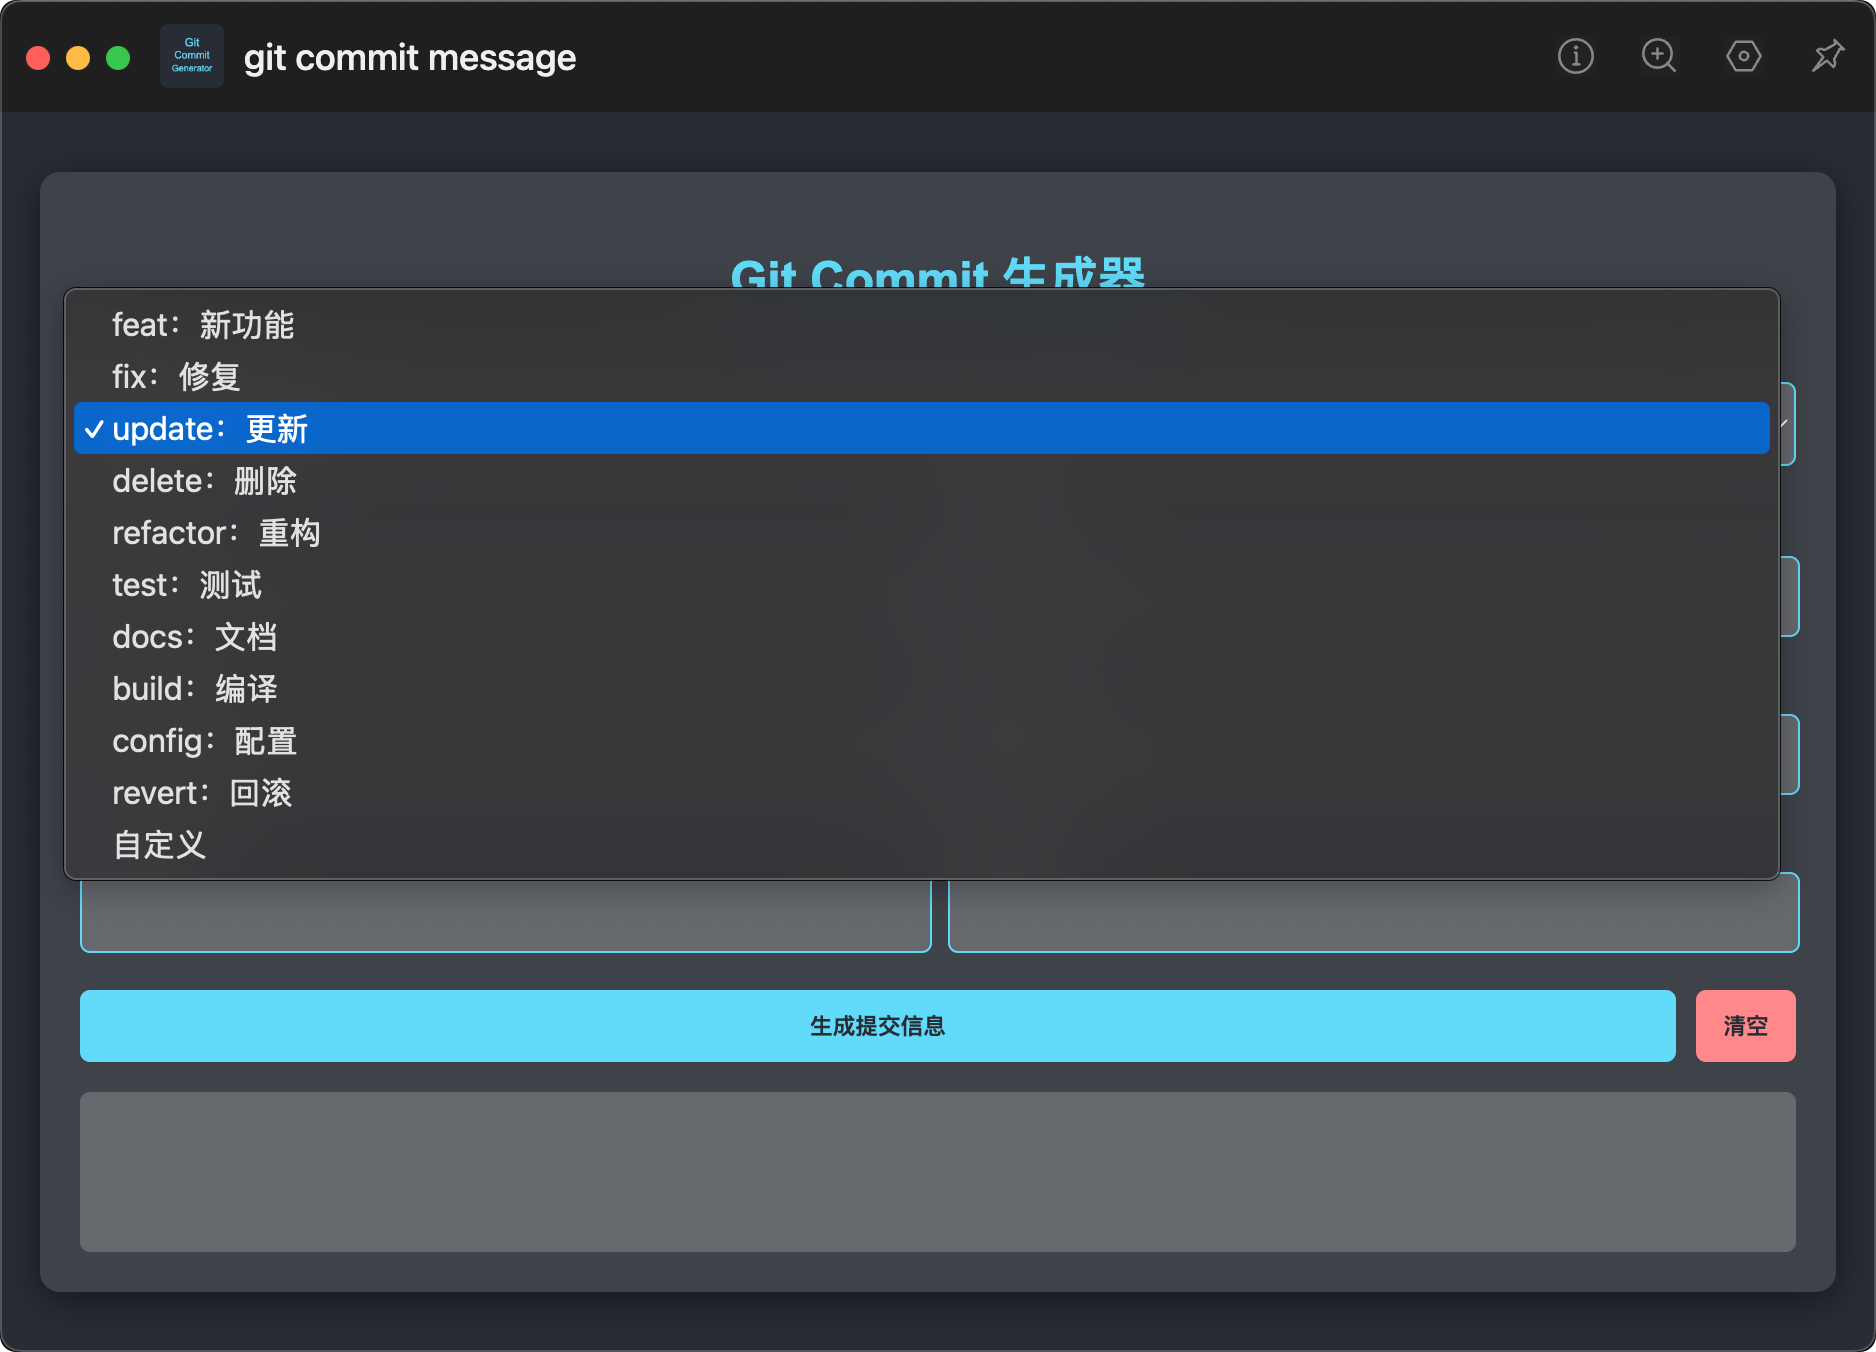Screen dimensions: 1876x1352
Task: Pick the docs: 文档 option
Action: (922, 636)
